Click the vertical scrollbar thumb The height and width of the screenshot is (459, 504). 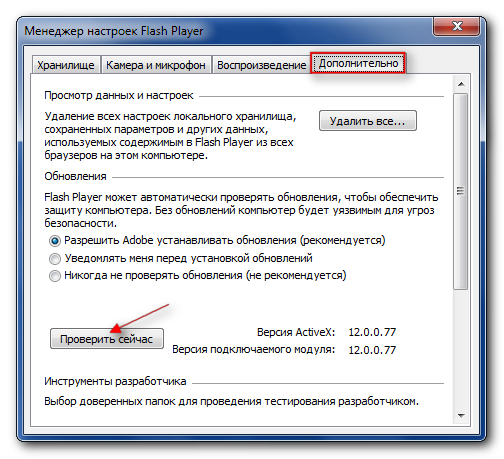click(x=461, y=191)
